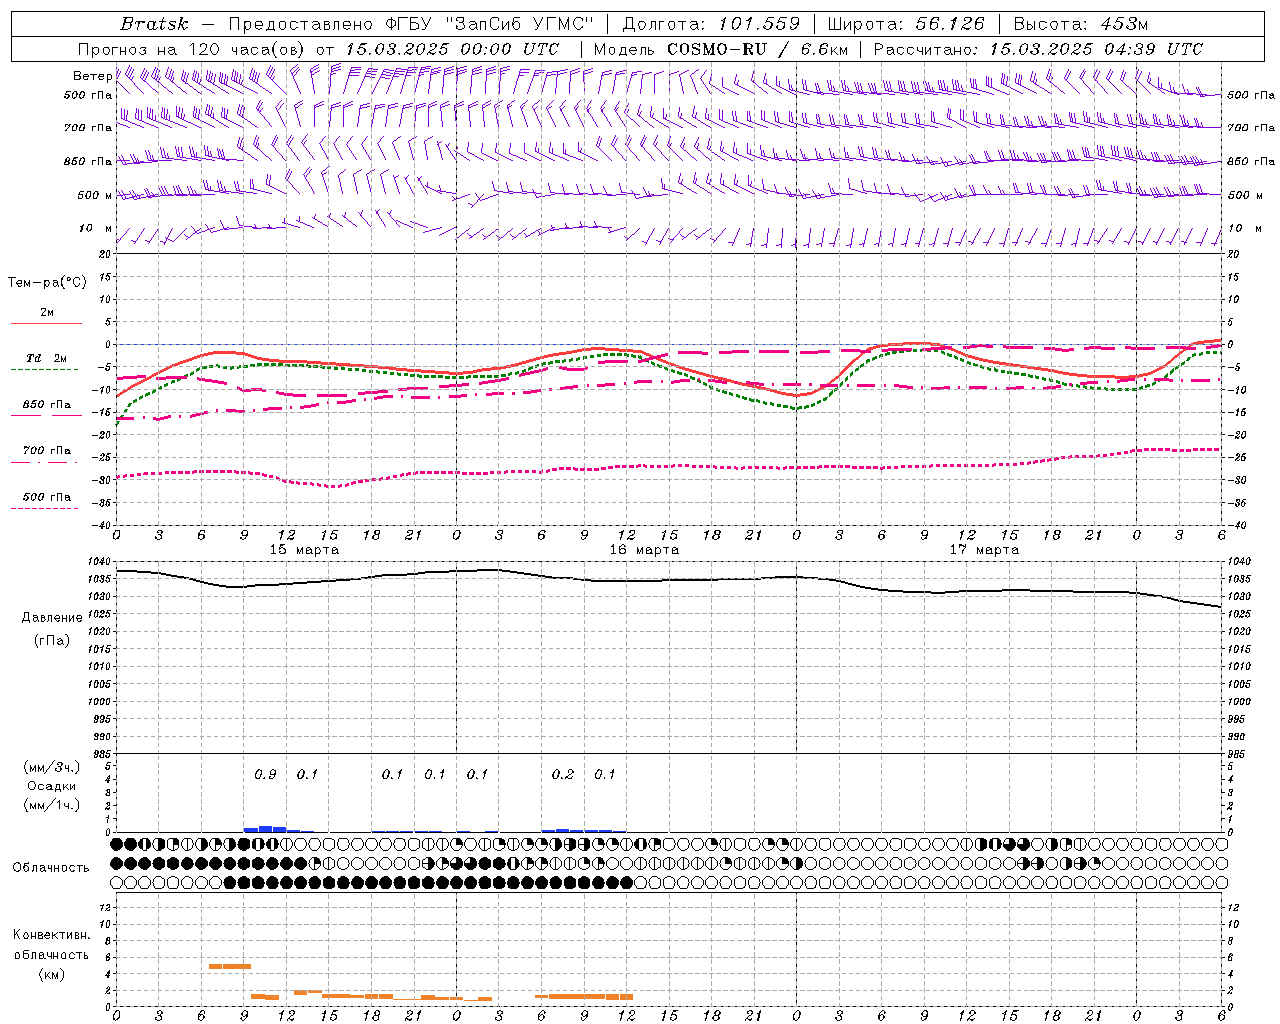The width and height of the screenshot is (1280, 1024).
Task: Click the "16 марта" date label
Action: [644, 550]
